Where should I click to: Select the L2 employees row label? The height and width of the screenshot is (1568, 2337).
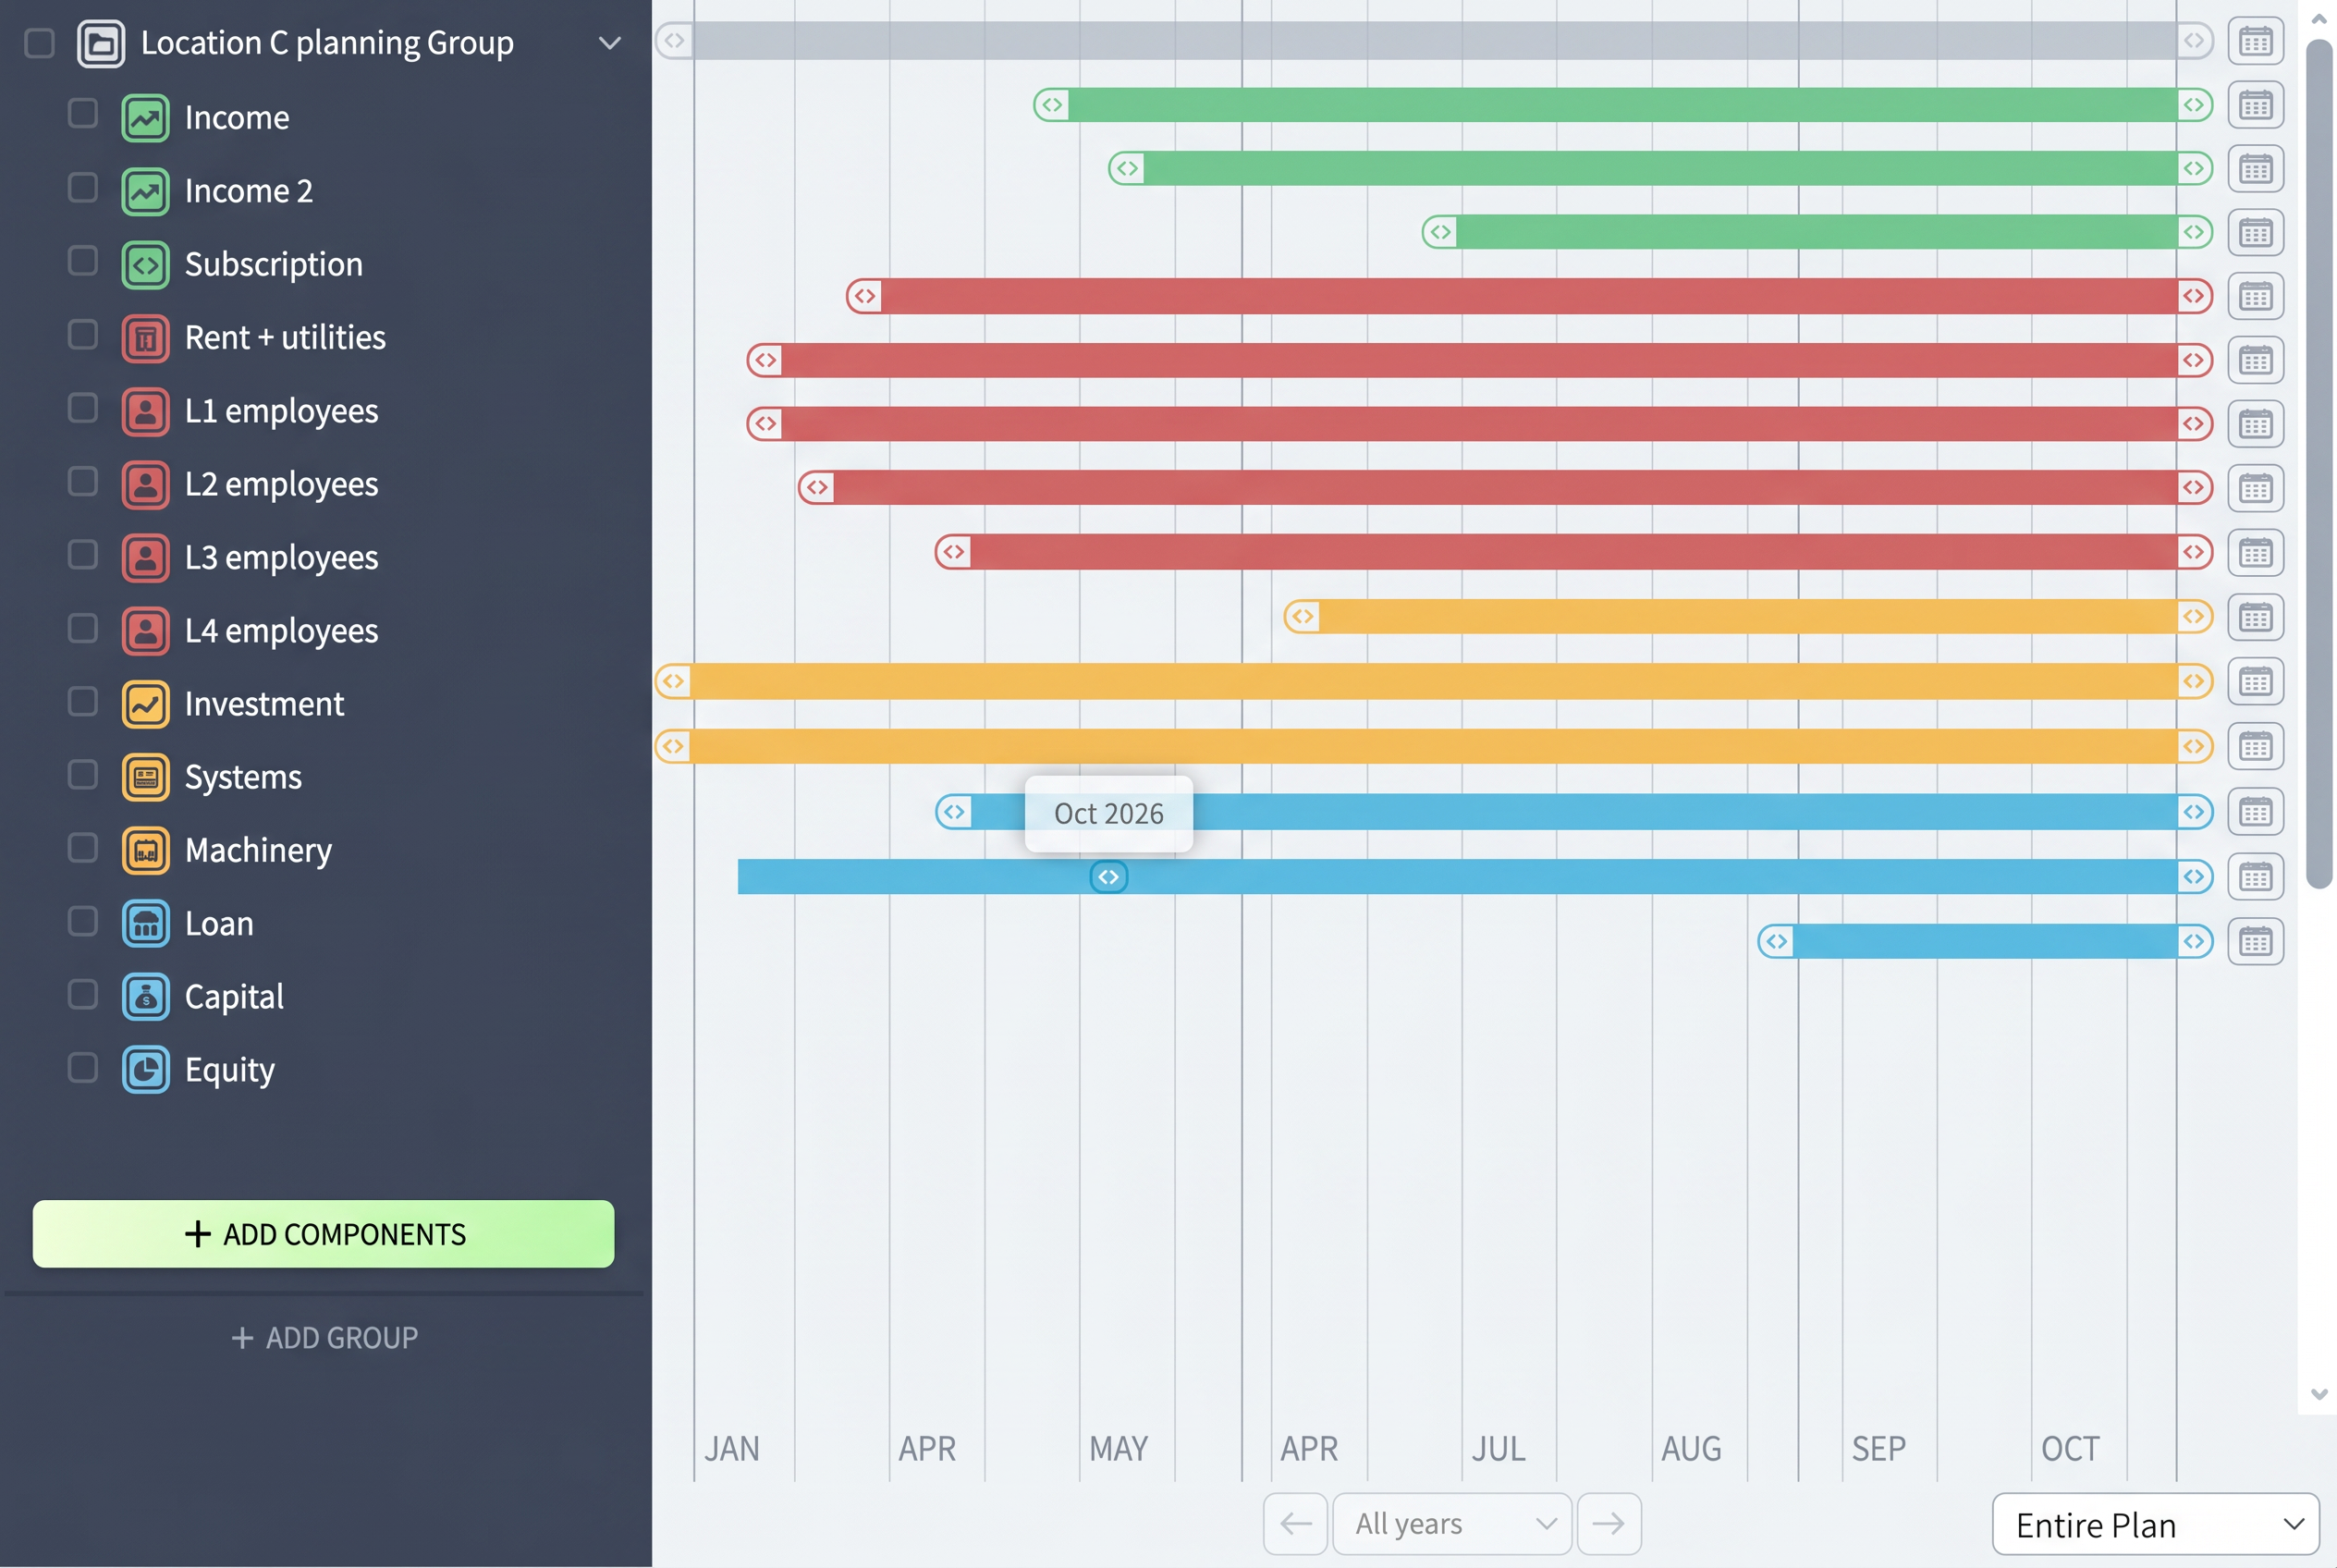pos(281,485)
